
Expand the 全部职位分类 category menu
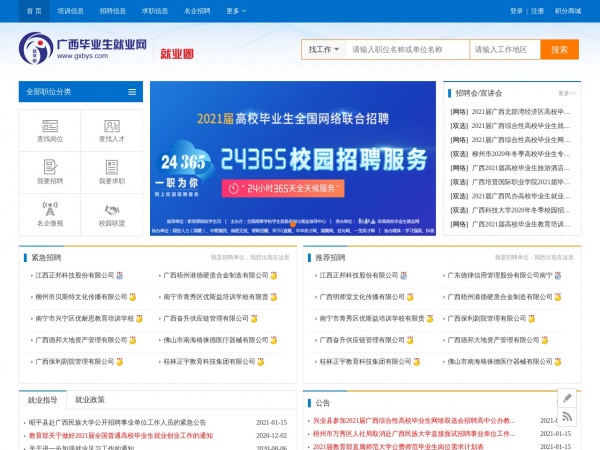[80, 91]
